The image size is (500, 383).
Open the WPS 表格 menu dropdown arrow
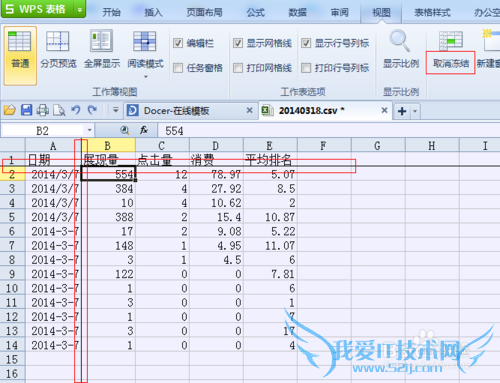[80, 9]
